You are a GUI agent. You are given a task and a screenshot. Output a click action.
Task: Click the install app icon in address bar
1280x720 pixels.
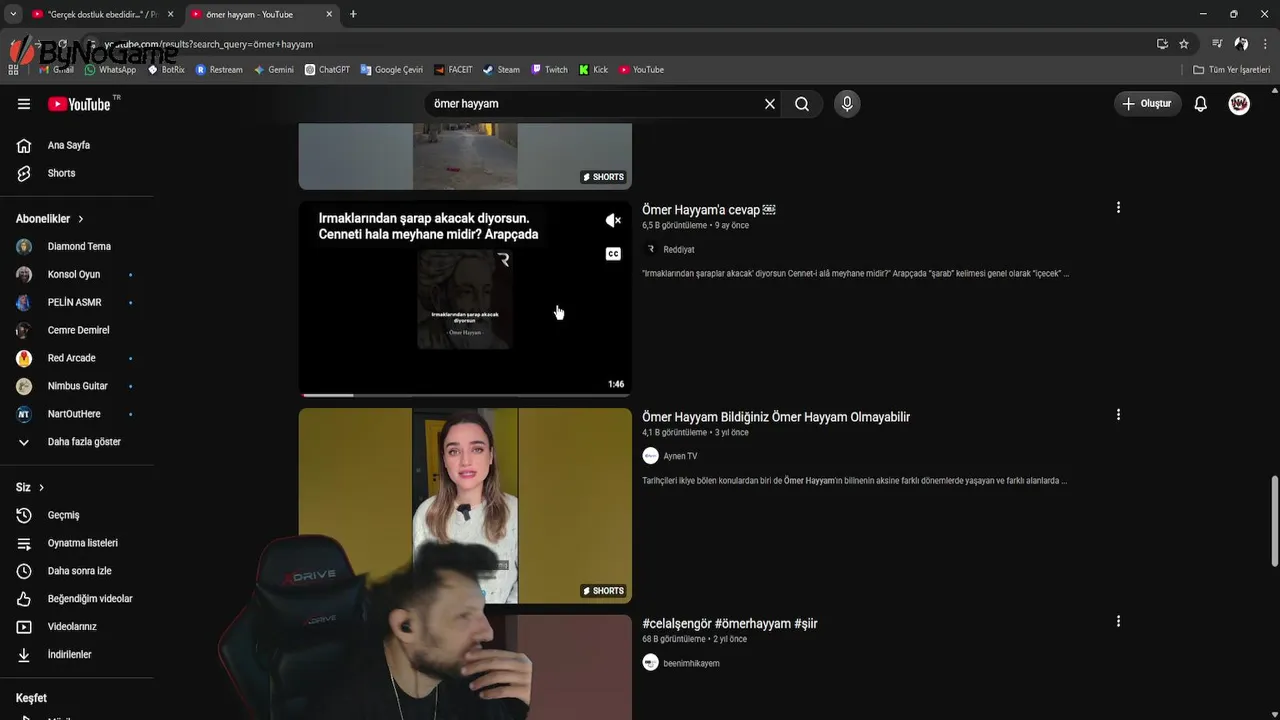[1162, 44]
